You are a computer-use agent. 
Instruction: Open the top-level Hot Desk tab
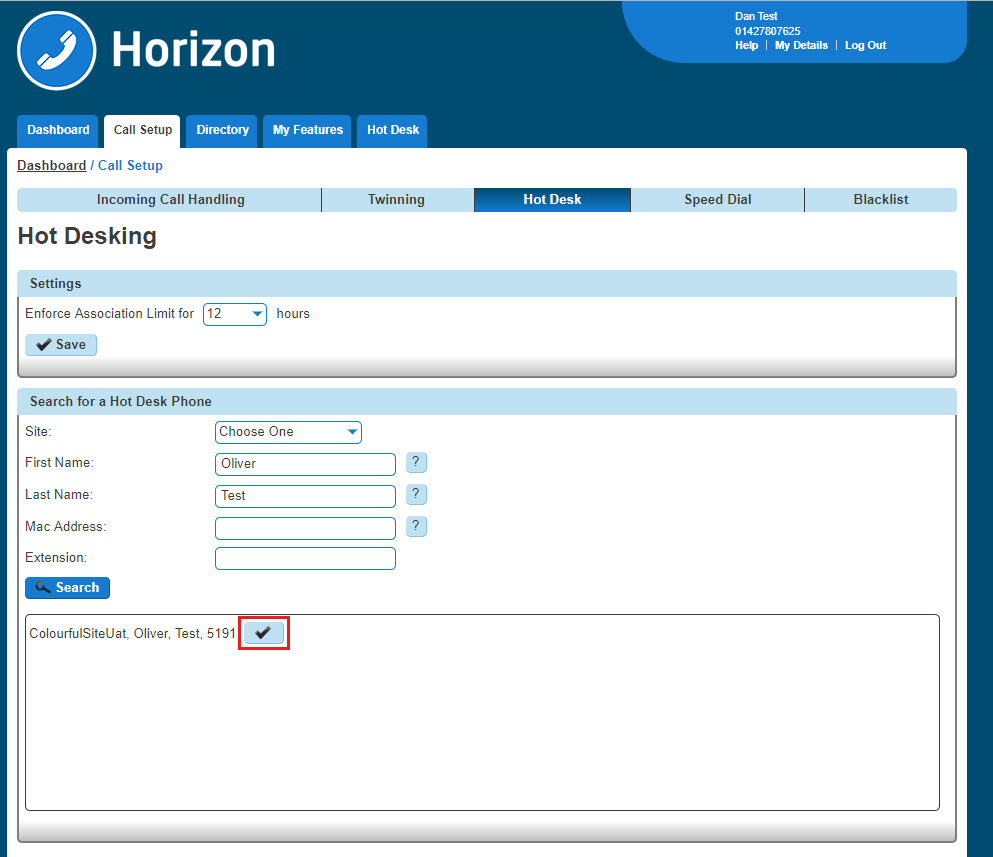click(393, 130)
